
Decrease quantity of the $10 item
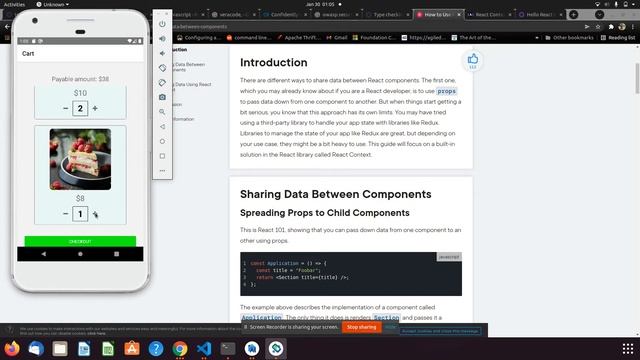tap(66, 109)
